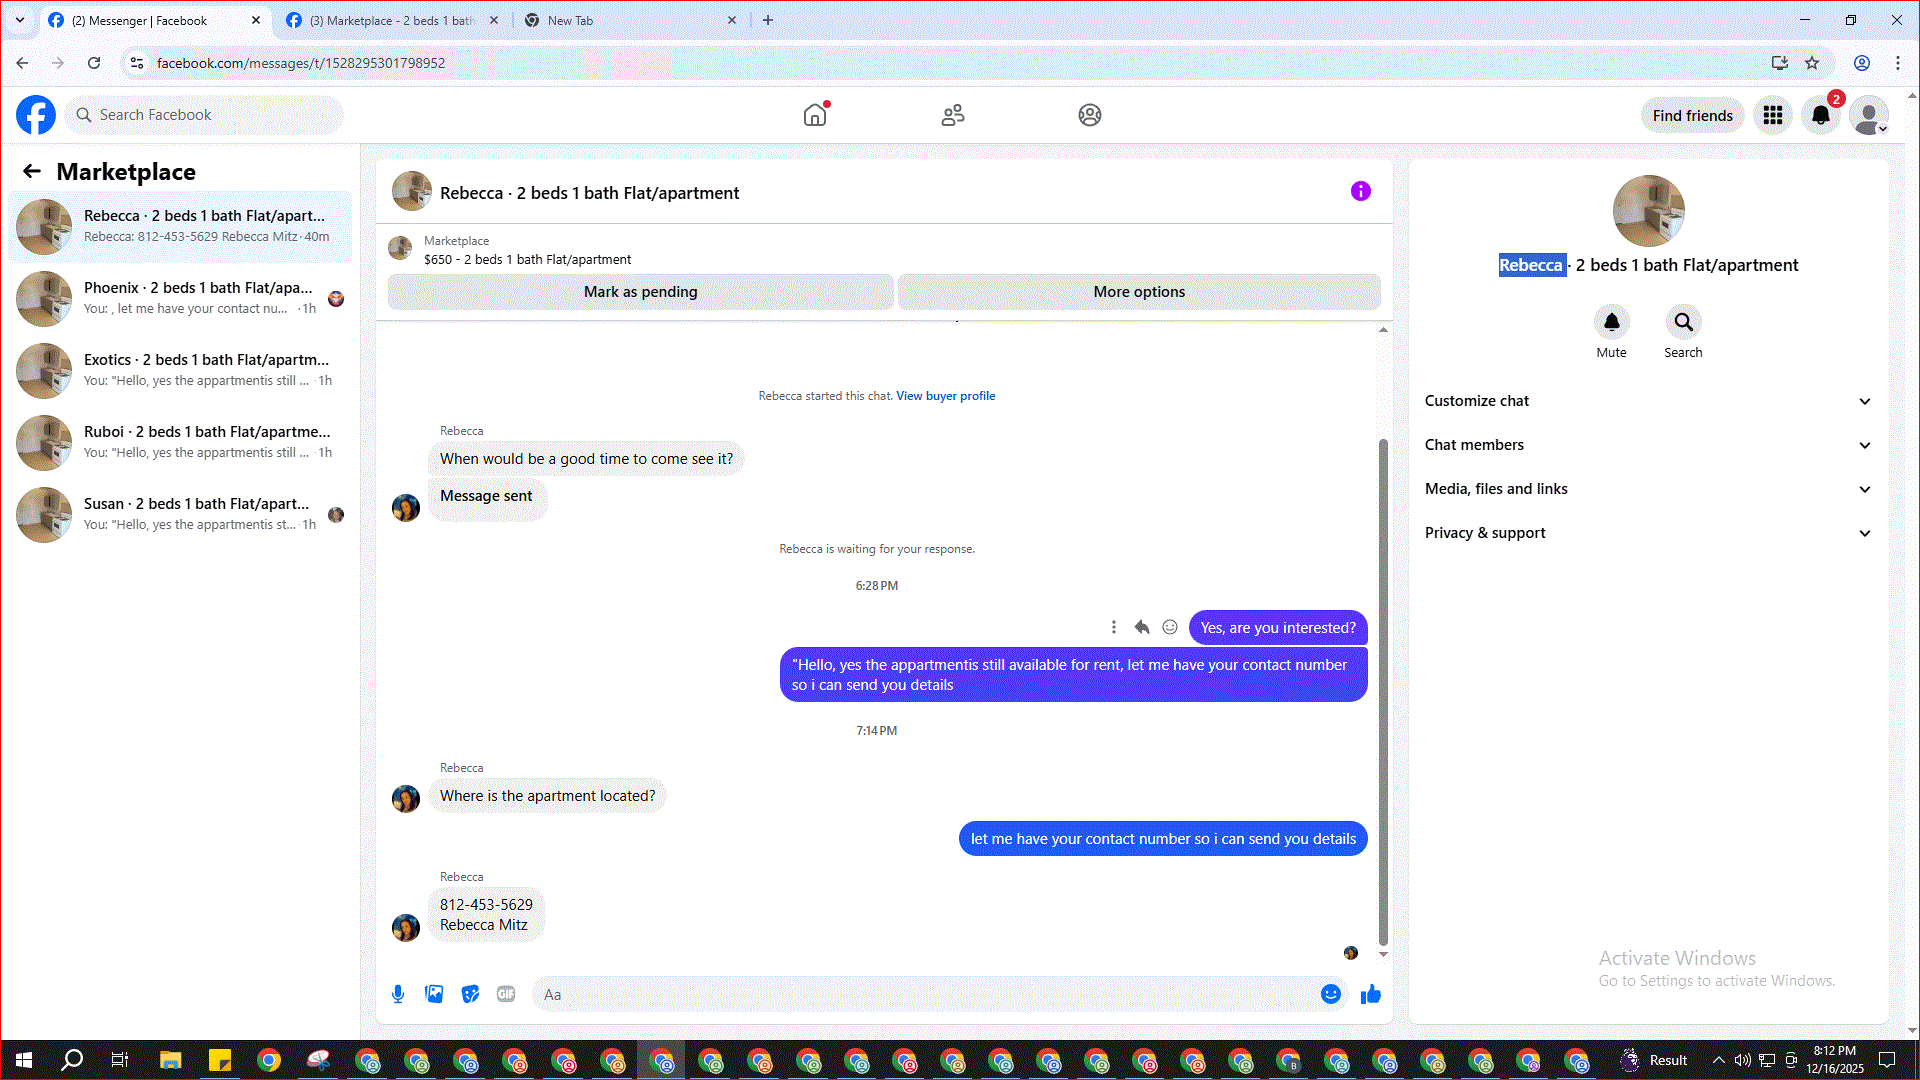Go back in browser history
Image resolution: width=1920 pixels, height=1080 pixels.
(22, 63)
